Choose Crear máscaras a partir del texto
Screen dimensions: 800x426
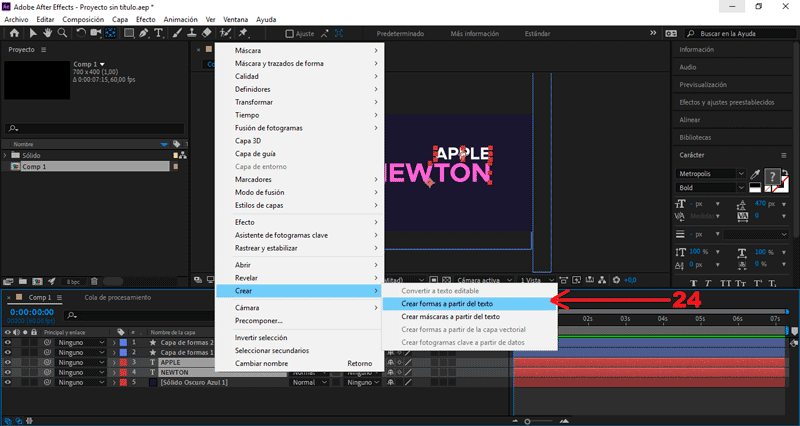pyautogui.click(x=469, y=317)
